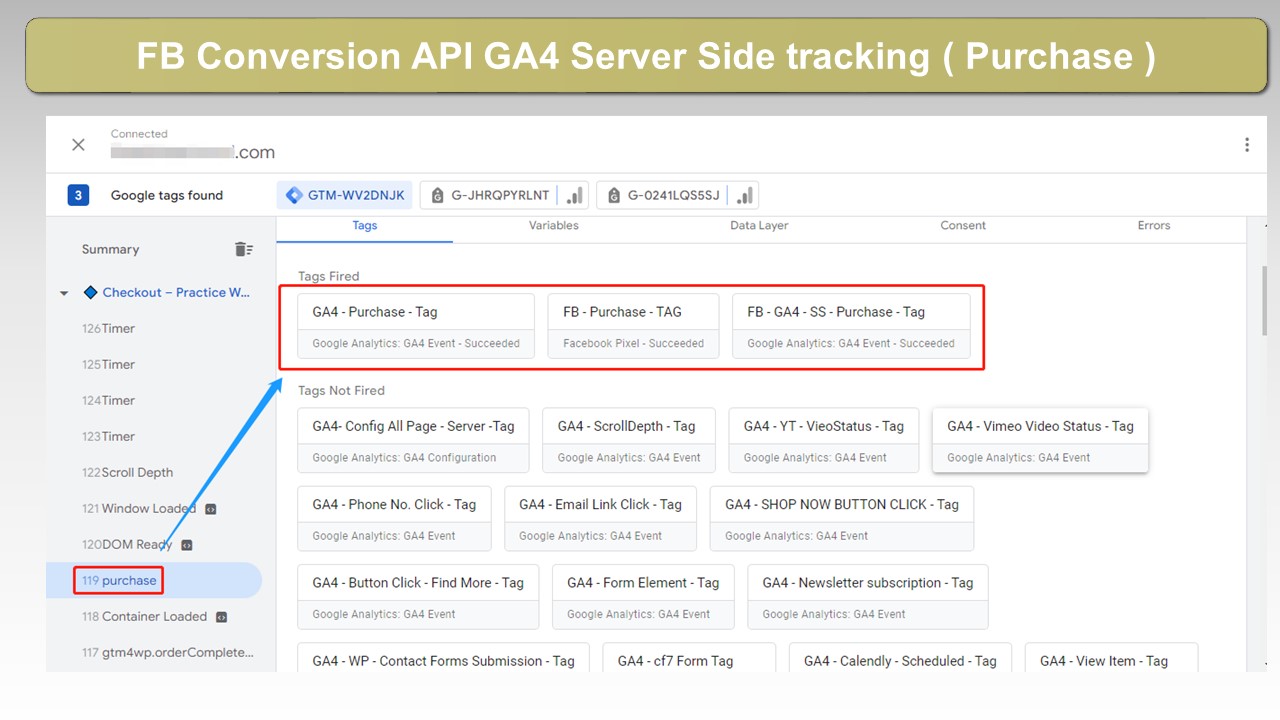Click the diamond icon beside Checkout – Practice
The height and width of the screenshot is (720, 1280).
click(91, 293)
